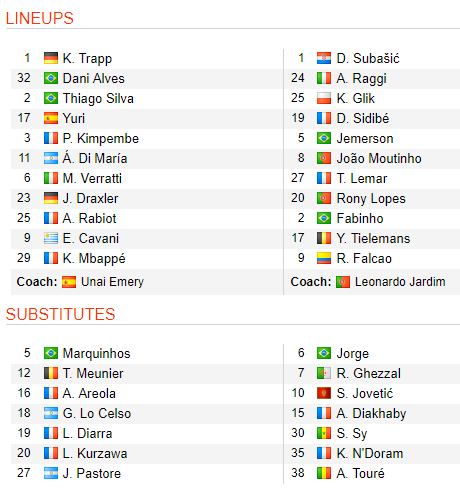Click the Portuguese flag beside coach Leonardo Jardim

click(343, 282)
